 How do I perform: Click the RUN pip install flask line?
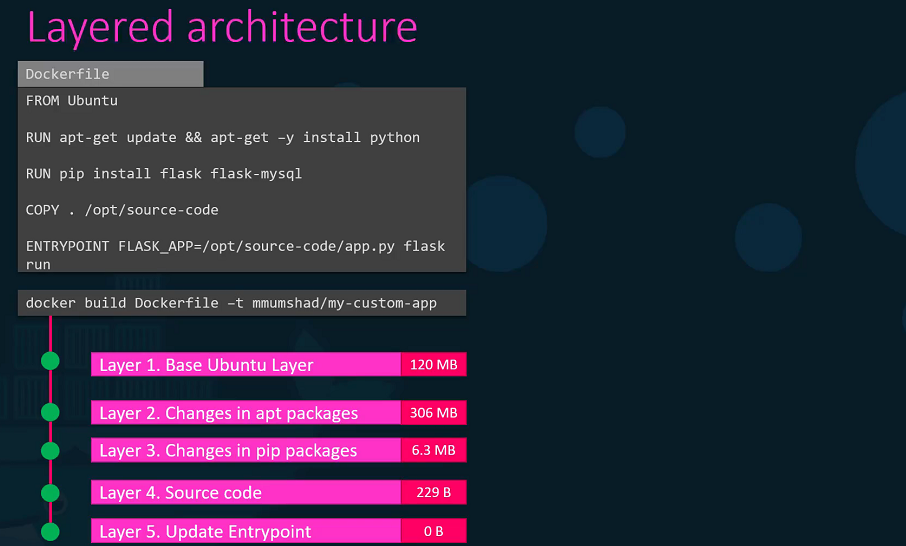(x=164, y=173)
